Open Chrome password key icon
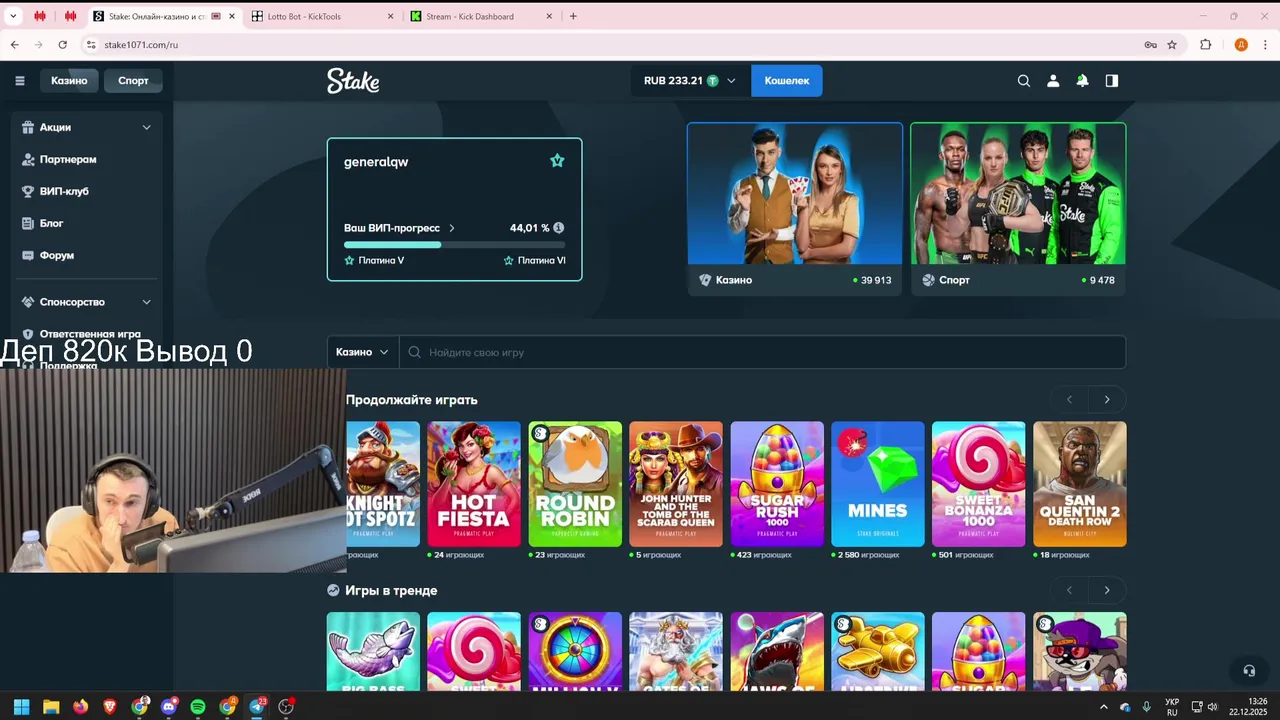1280x720 pixels. [x=1150, y=45]
